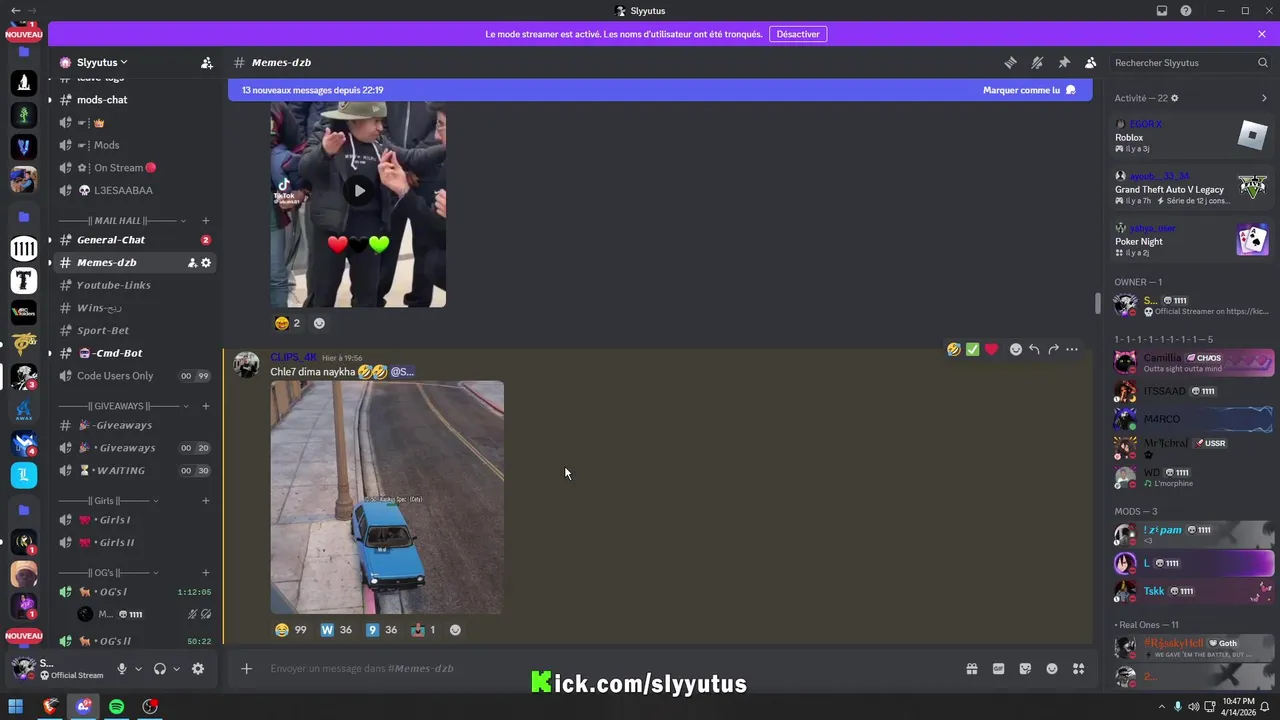Open the Windows Start menu
The height and width of the screenshot is (720, 1280).
(15, 706)
